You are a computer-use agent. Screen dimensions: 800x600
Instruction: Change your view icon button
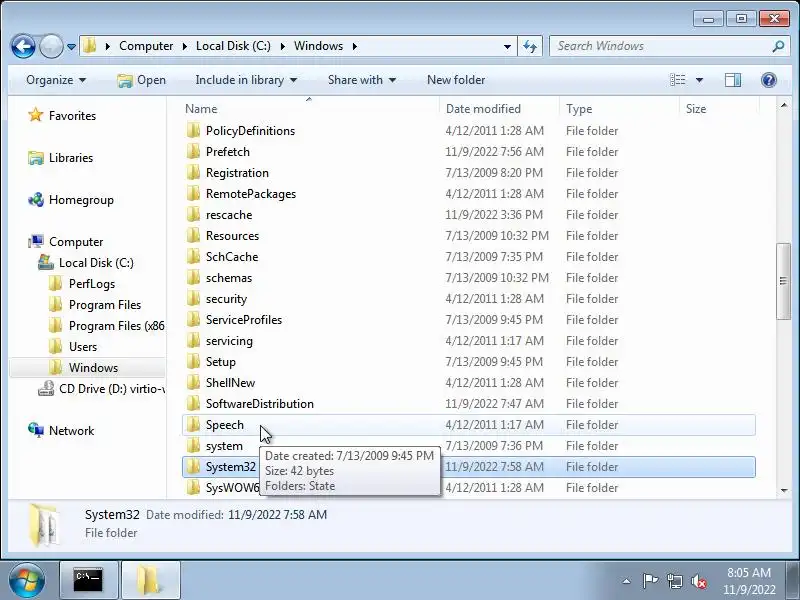678,80
